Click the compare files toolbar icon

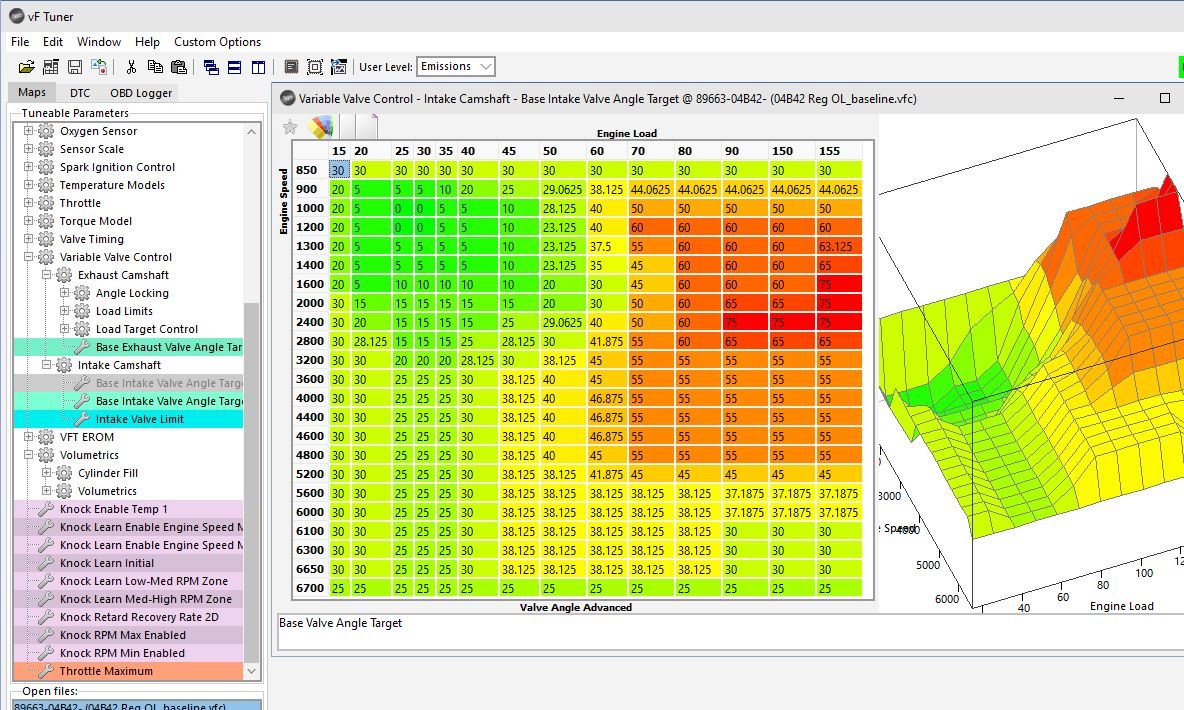tap(99, 67)
